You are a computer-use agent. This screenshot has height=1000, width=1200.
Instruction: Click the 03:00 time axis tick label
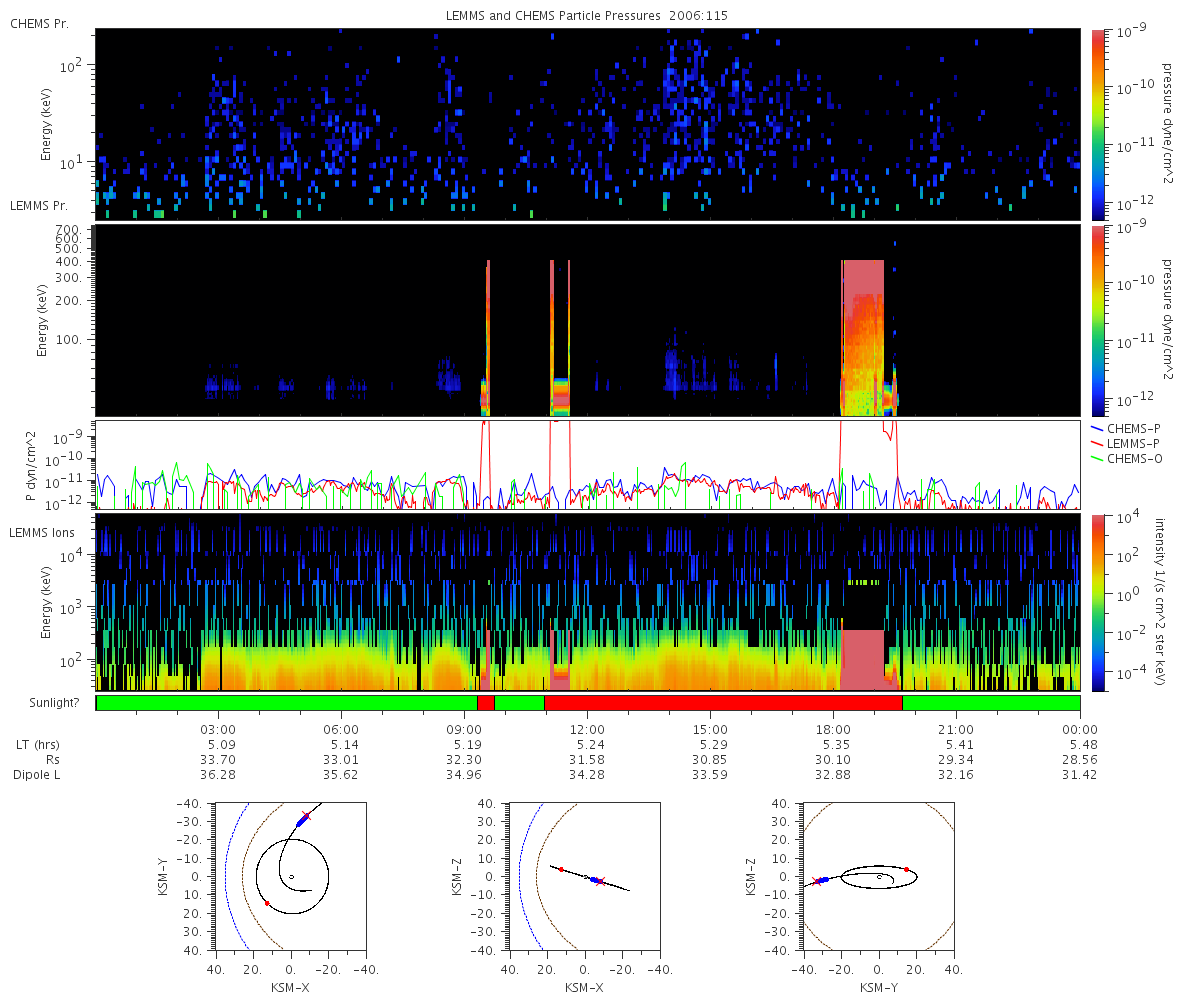(x=219, y=729)
